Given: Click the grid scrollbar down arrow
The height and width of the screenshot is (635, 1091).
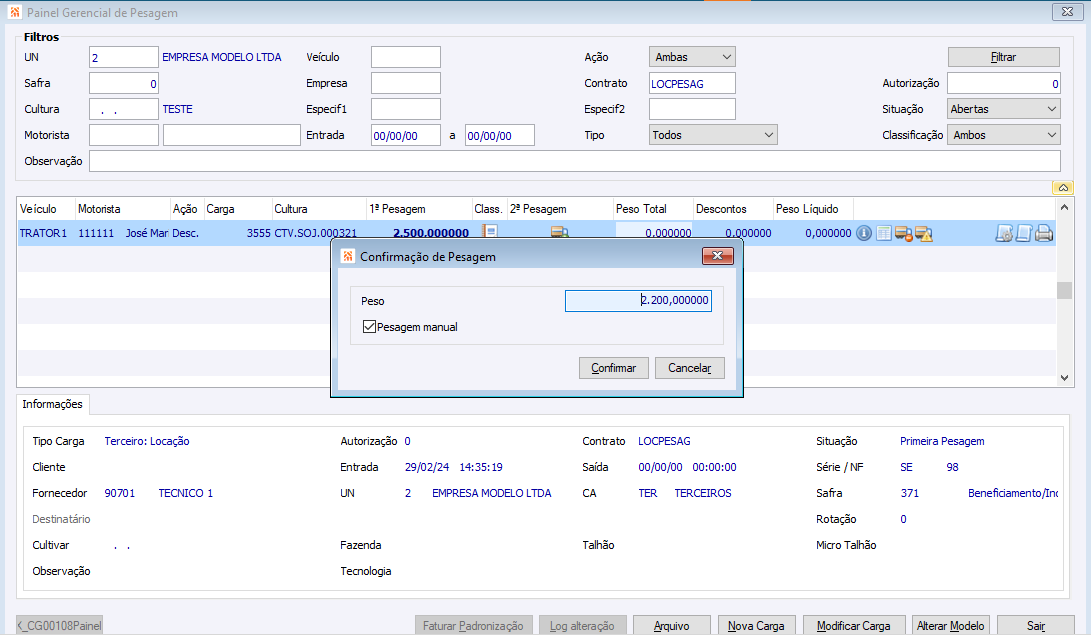Looking at the screenshot, I should 1064,378.
